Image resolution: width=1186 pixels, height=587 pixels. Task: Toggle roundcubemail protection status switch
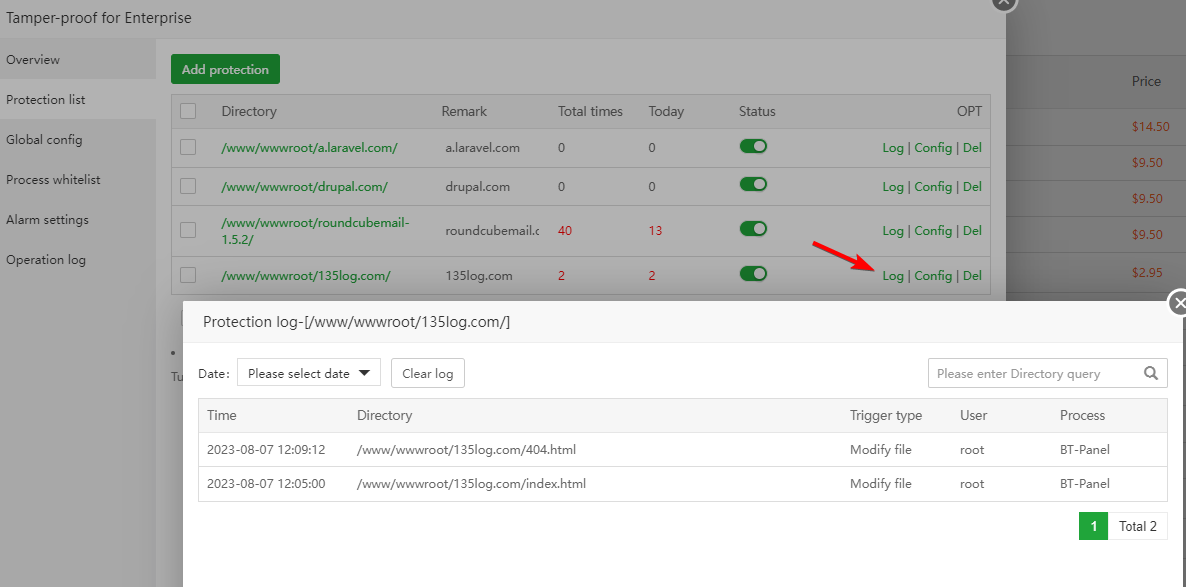pyautogui.click(x=753, y=229)
